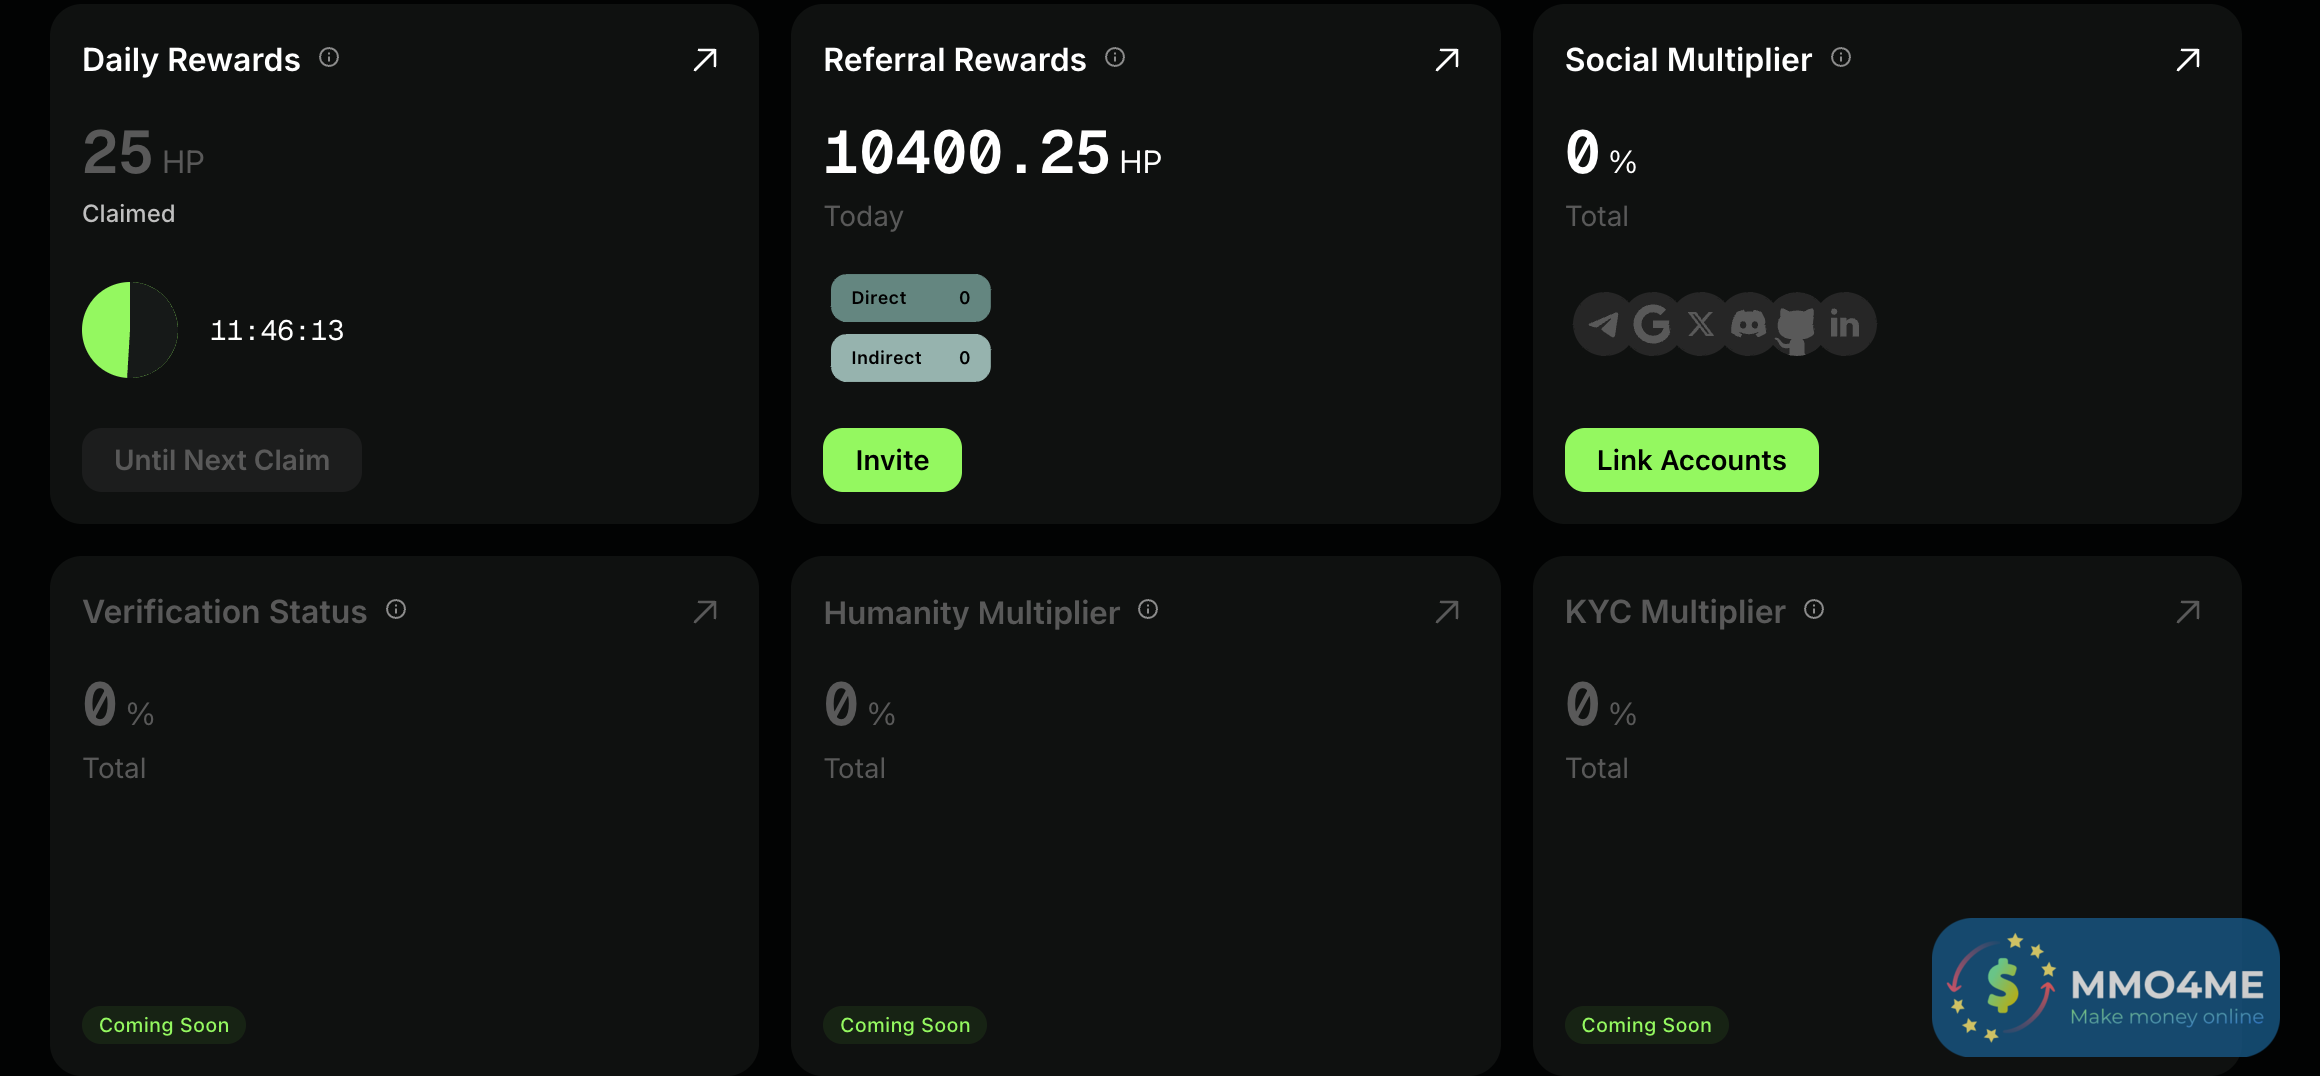
Task: Expand the Referral Rewards card arrow
Action: coord(1447,60)
